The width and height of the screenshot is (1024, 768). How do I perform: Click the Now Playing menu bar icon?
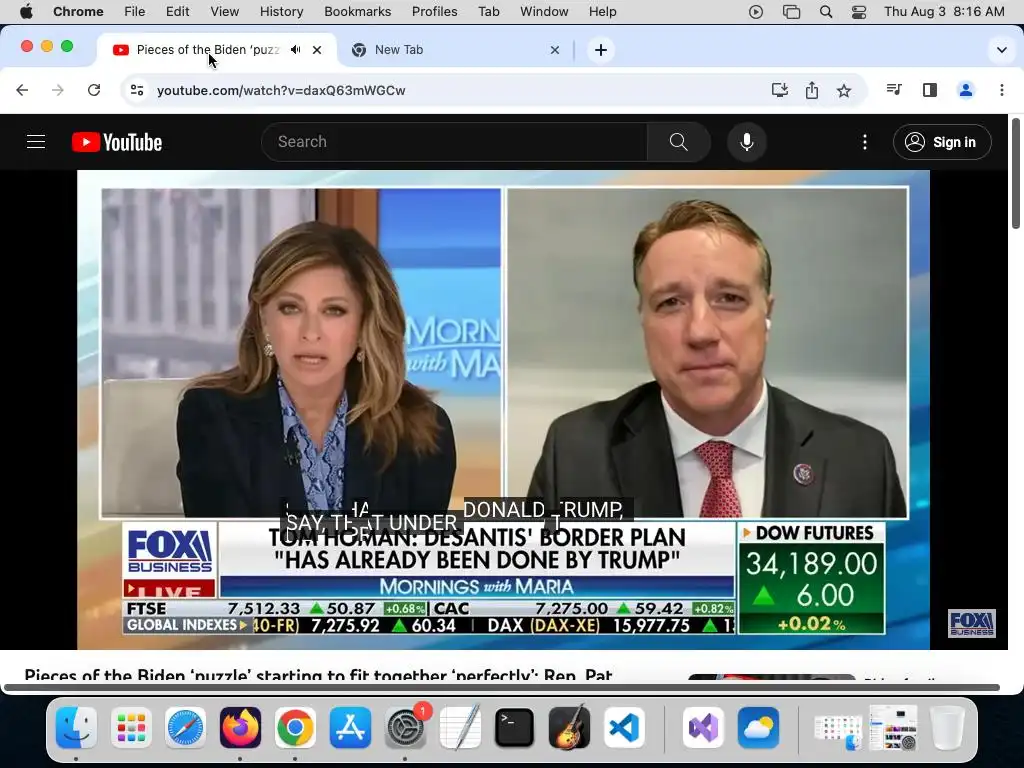coord(756,11)
